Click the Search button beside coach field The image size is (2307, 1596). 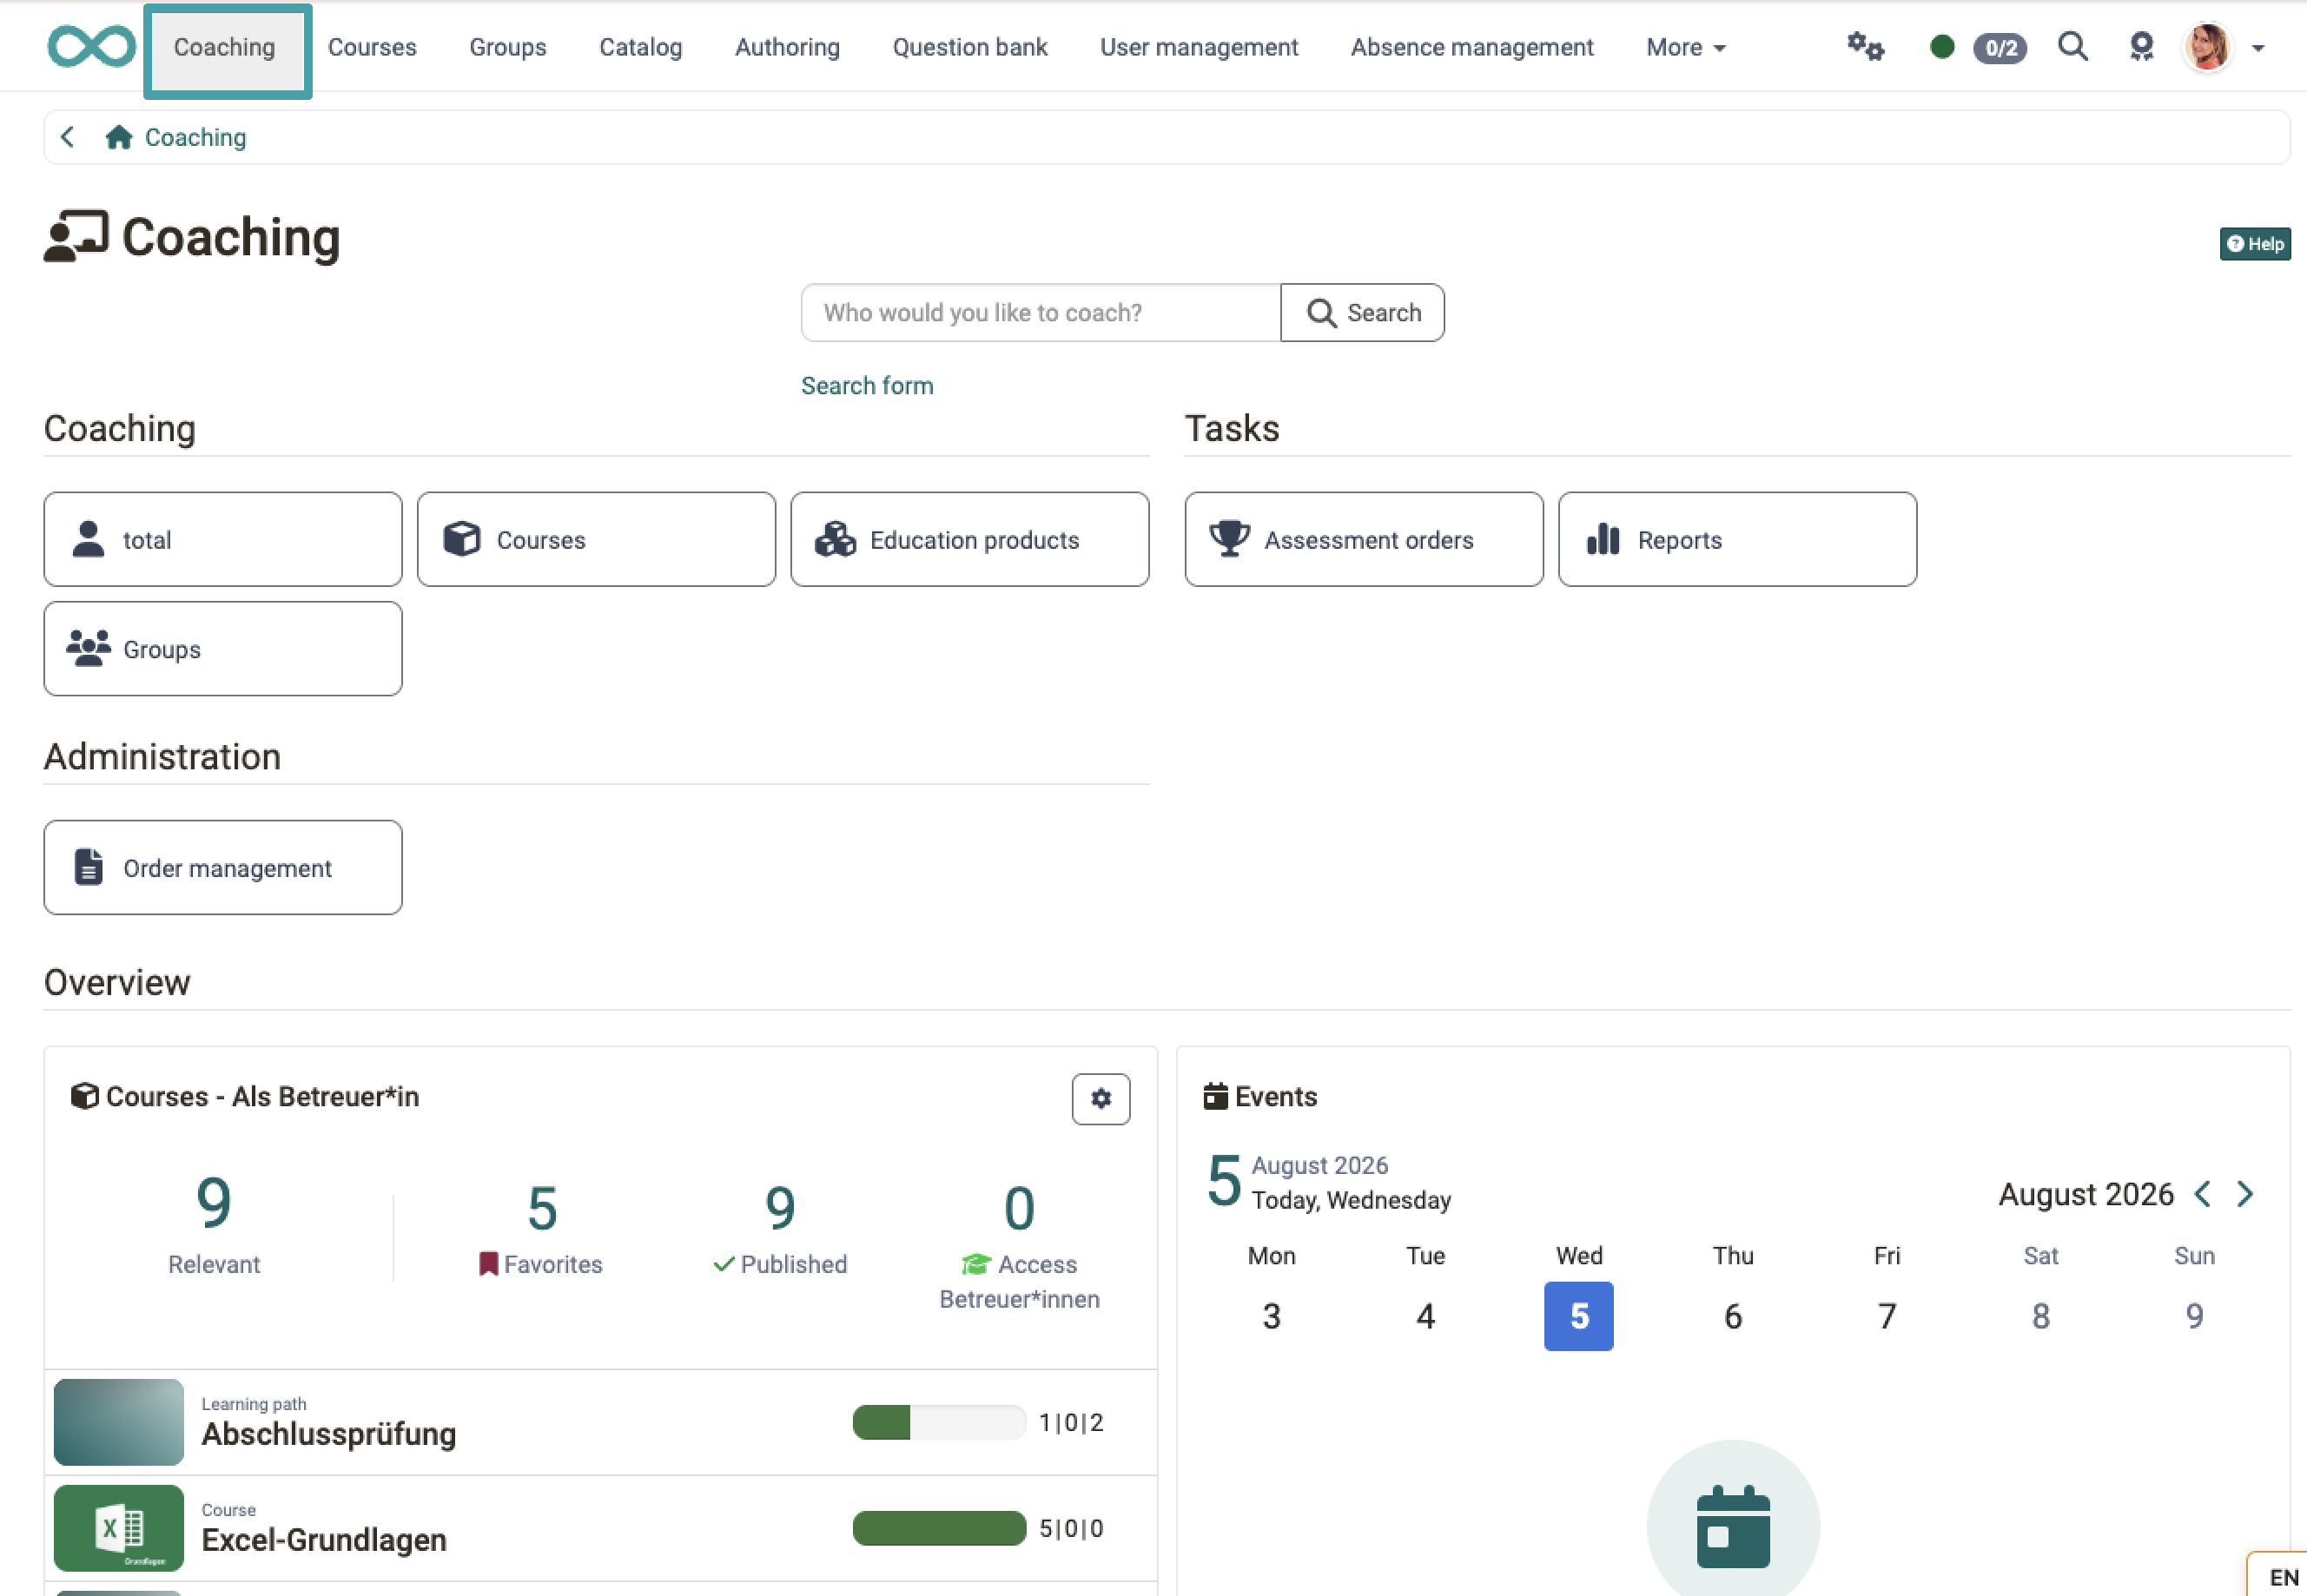(1363, 313)
